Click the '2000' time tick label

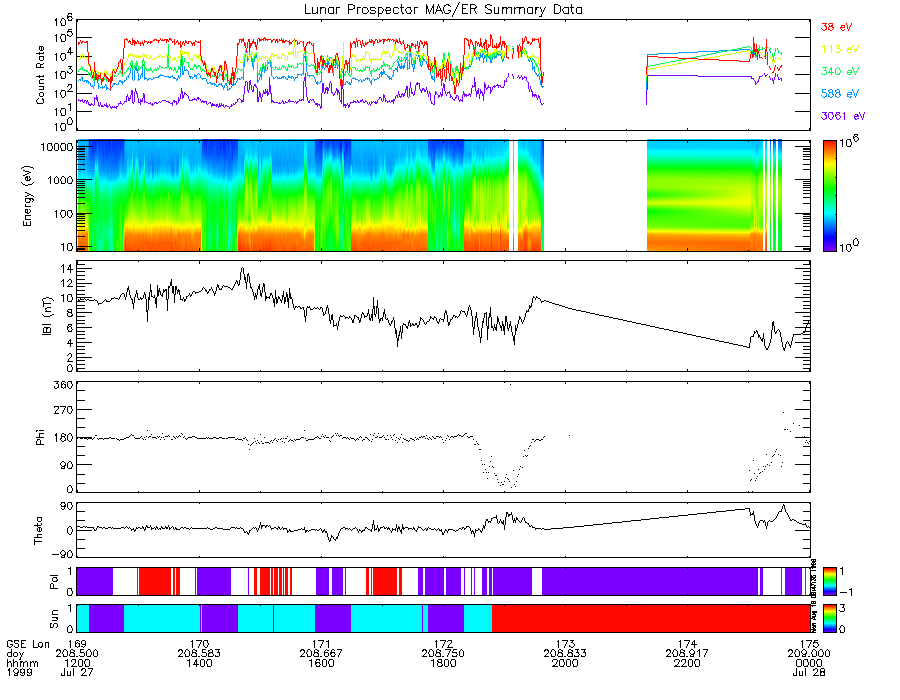[565, 663]
